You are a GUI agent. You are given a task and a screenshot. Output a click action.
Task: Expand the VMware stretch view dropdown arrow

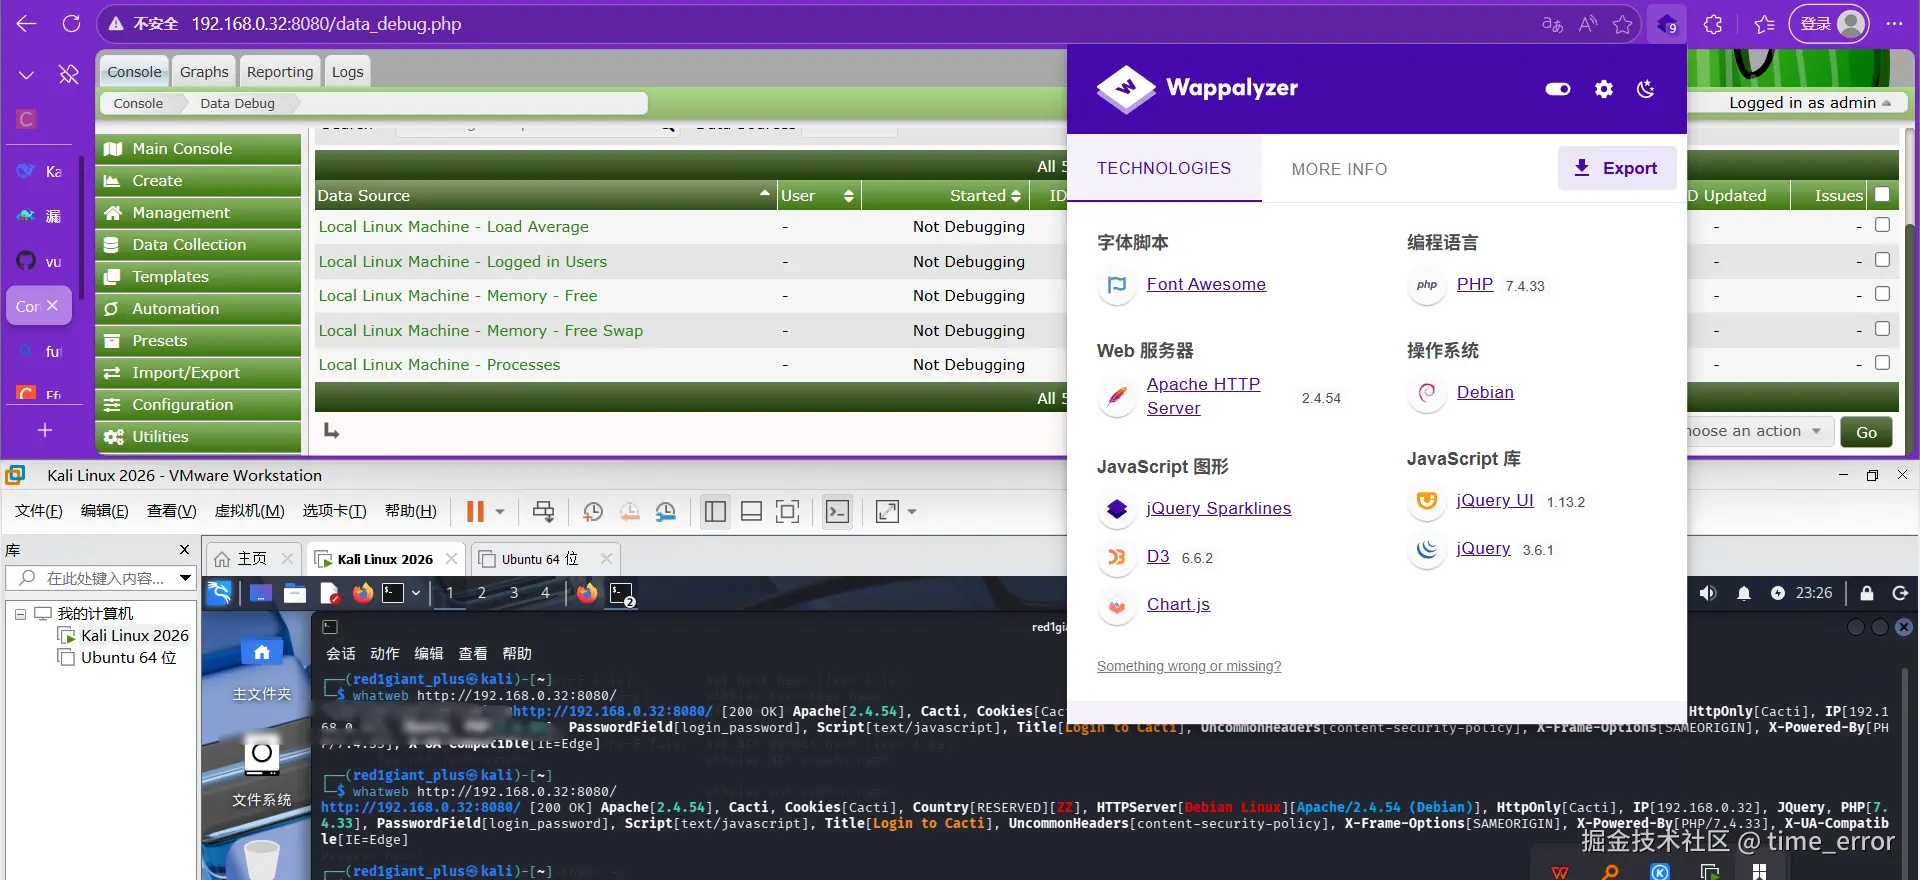tap(911, 512)
